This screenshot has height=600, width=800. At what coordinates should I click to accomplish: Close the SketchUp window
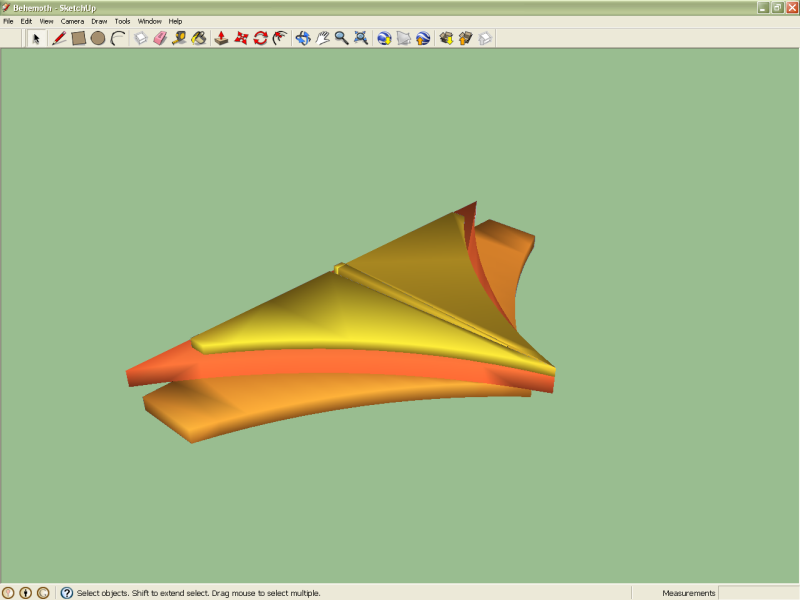point(792,8)
